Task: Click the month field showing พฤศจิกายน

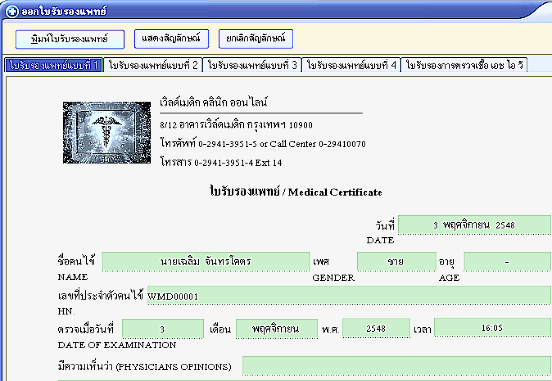Action: click(x=277, y=329)
